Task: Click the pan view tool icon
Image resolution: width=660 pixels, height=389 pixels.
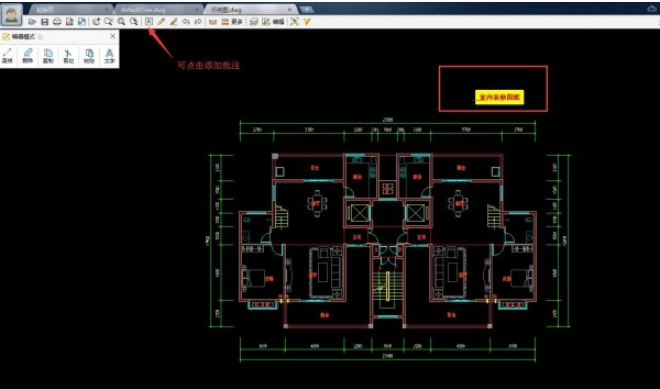Action: point(96,21)
